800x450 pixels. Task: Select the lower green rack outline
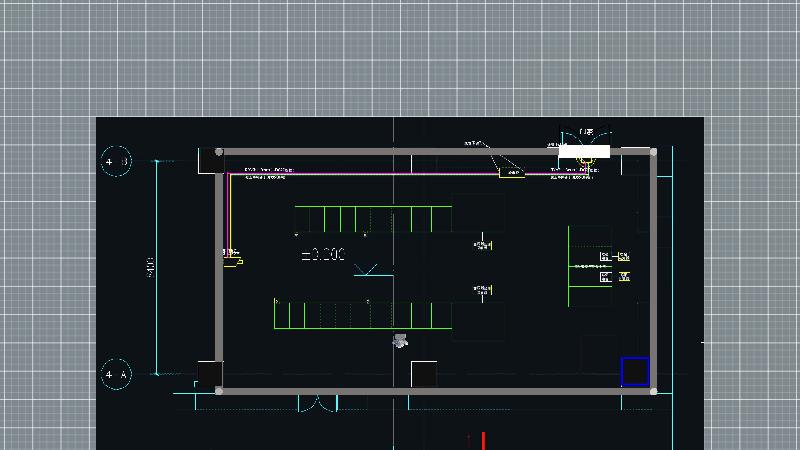[362, 313]
